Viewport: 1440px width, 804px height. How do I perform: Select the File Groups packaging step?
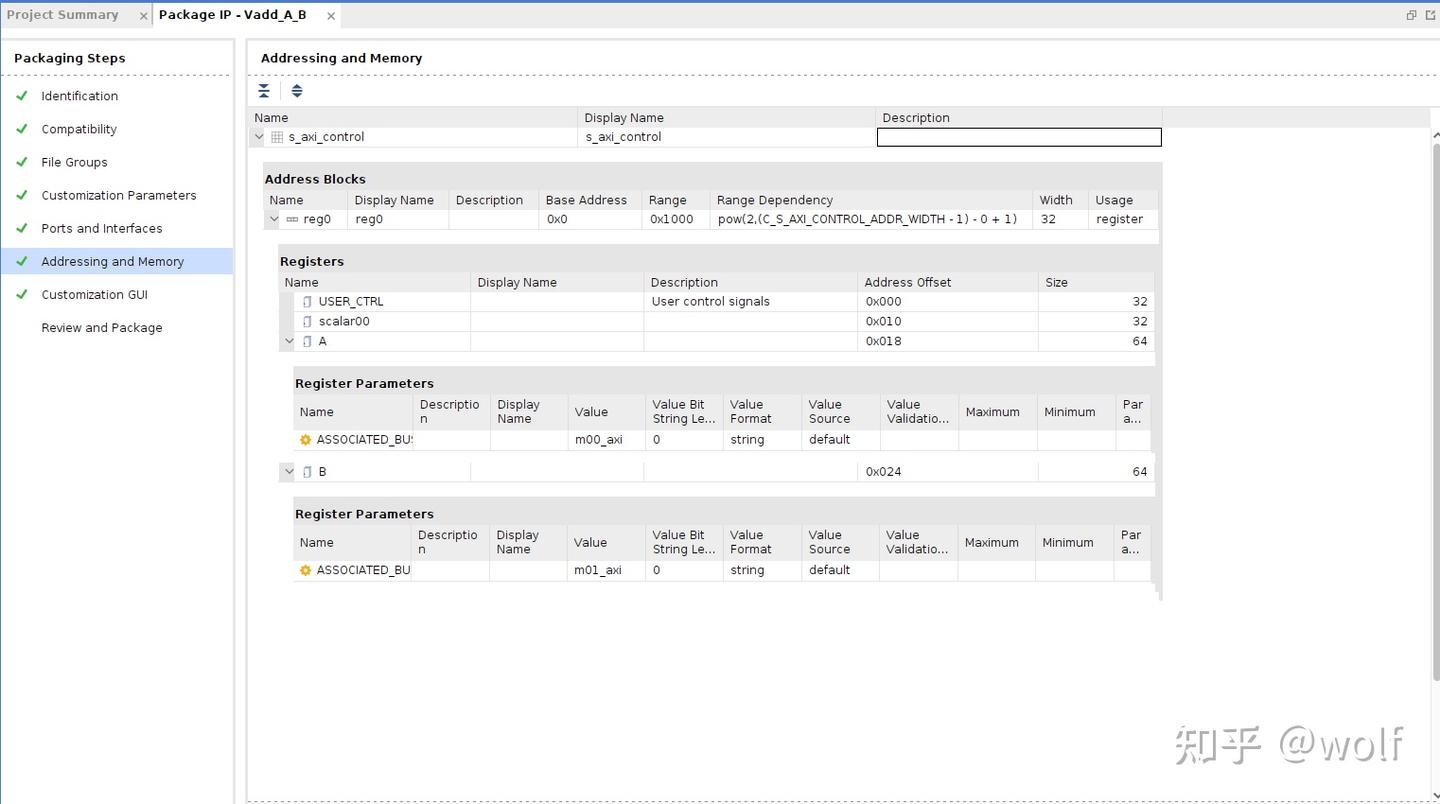(74, 162)
